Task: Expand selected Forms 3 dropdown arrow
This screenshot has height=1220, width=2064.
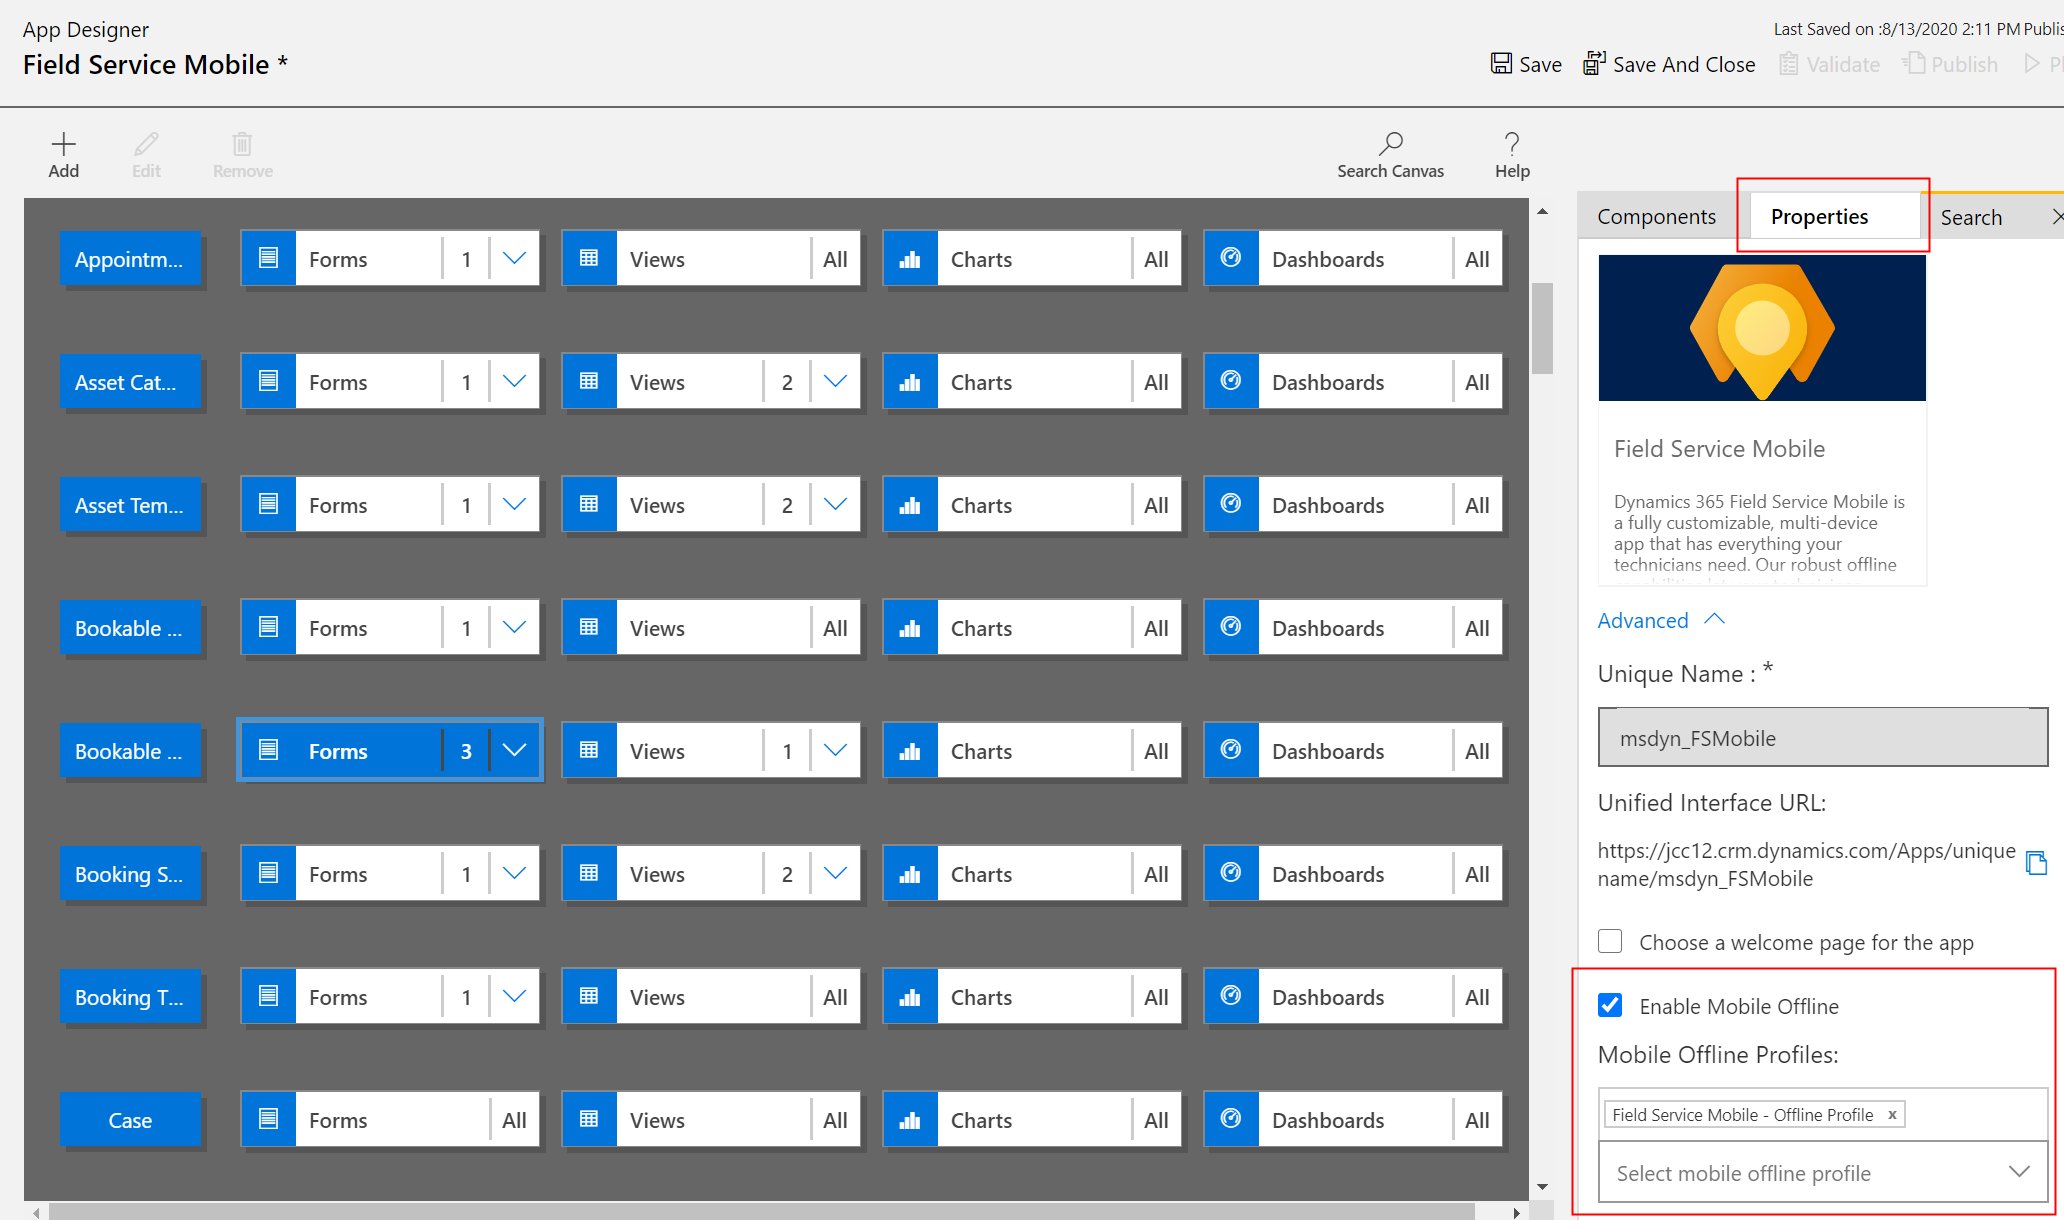Action: coord(514,751)
